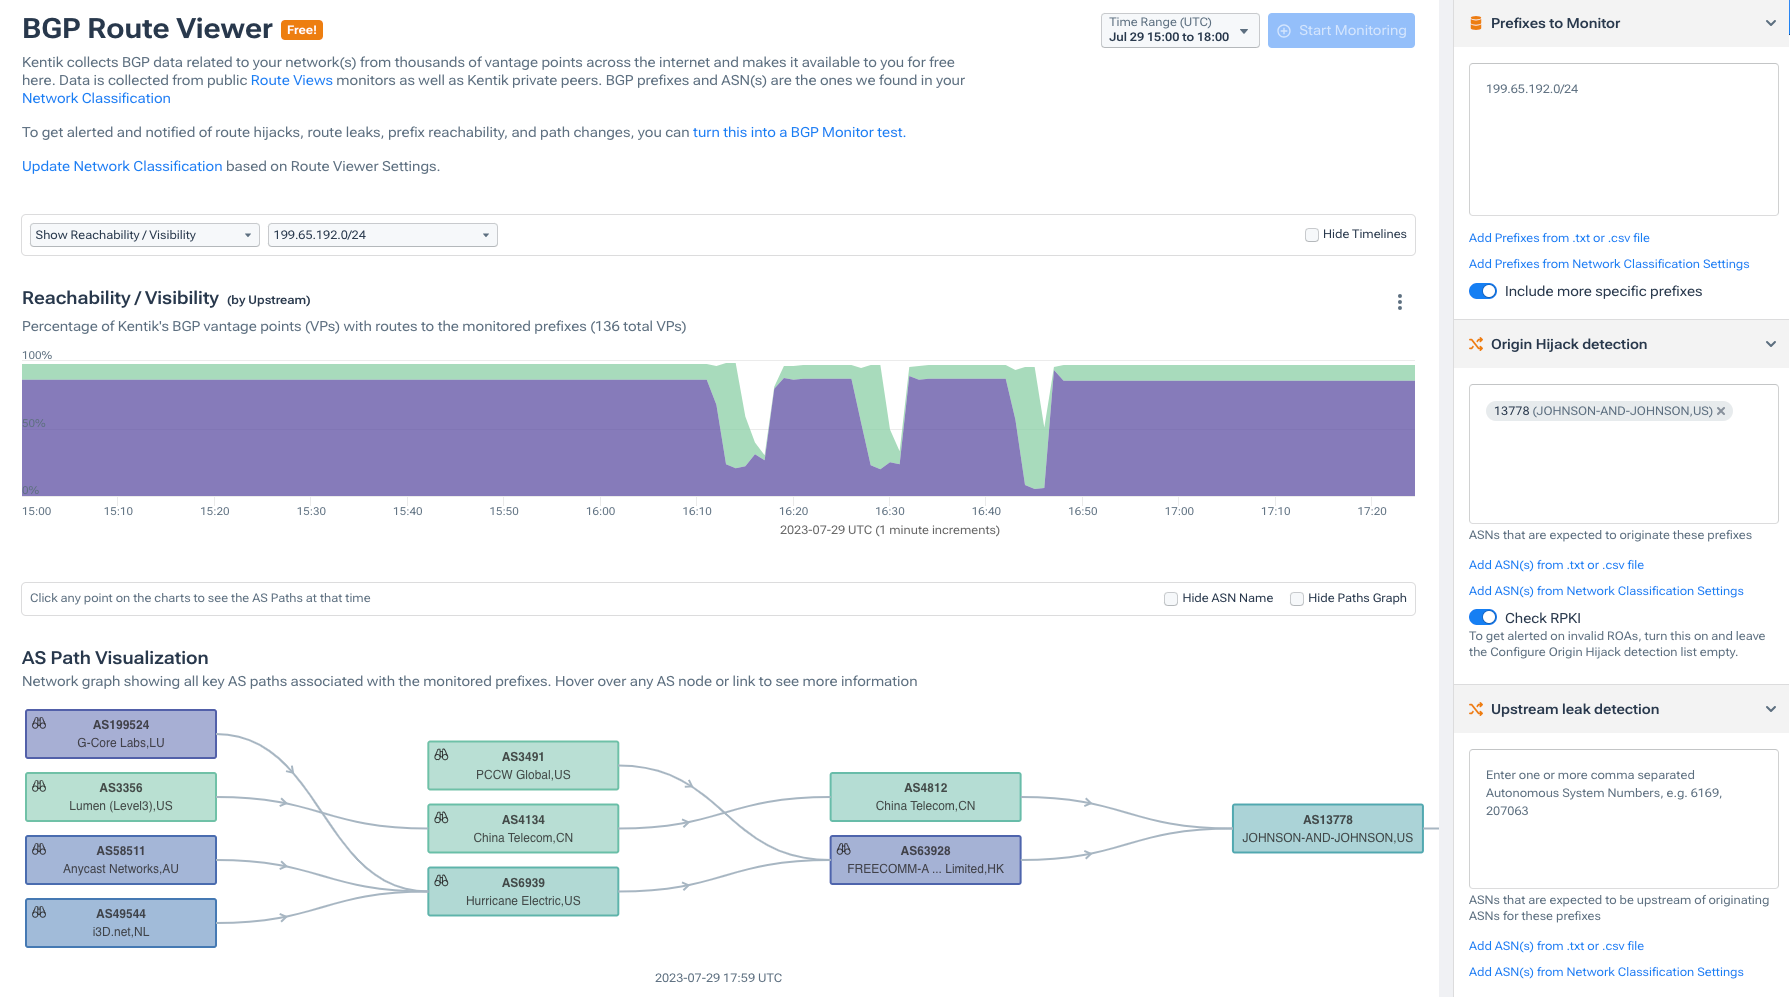Remove the 13778 JOHNSON-AND-JOHNSON ASN tag

(x=1721, y=410)
